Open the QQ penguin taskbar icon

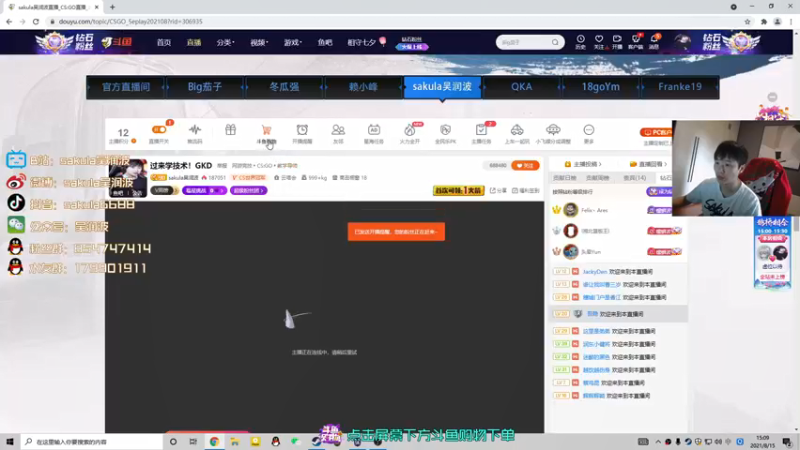276,441
